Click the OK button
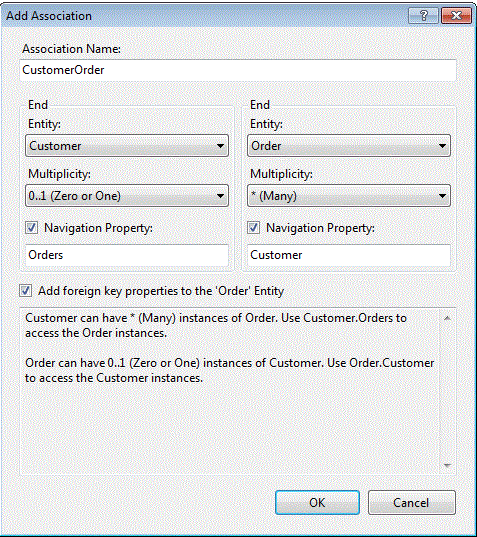The width and height of the screenshot is (477, 537). tap(317, 502)
